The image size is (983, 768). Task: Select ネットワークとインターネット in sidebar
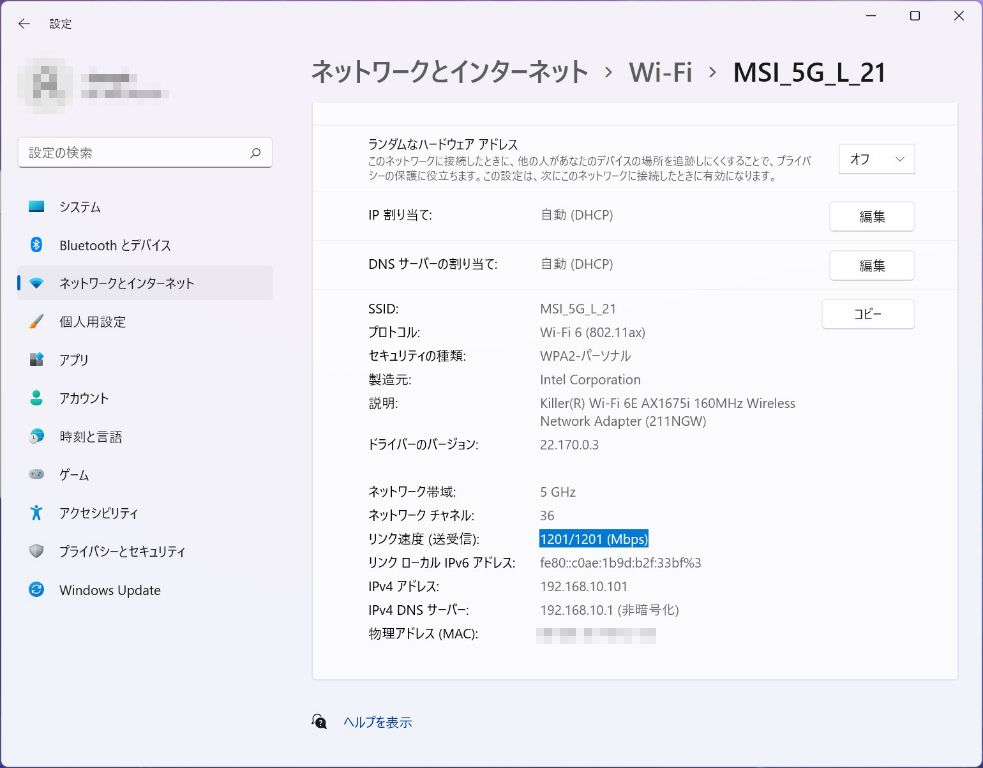pos(126,283)
